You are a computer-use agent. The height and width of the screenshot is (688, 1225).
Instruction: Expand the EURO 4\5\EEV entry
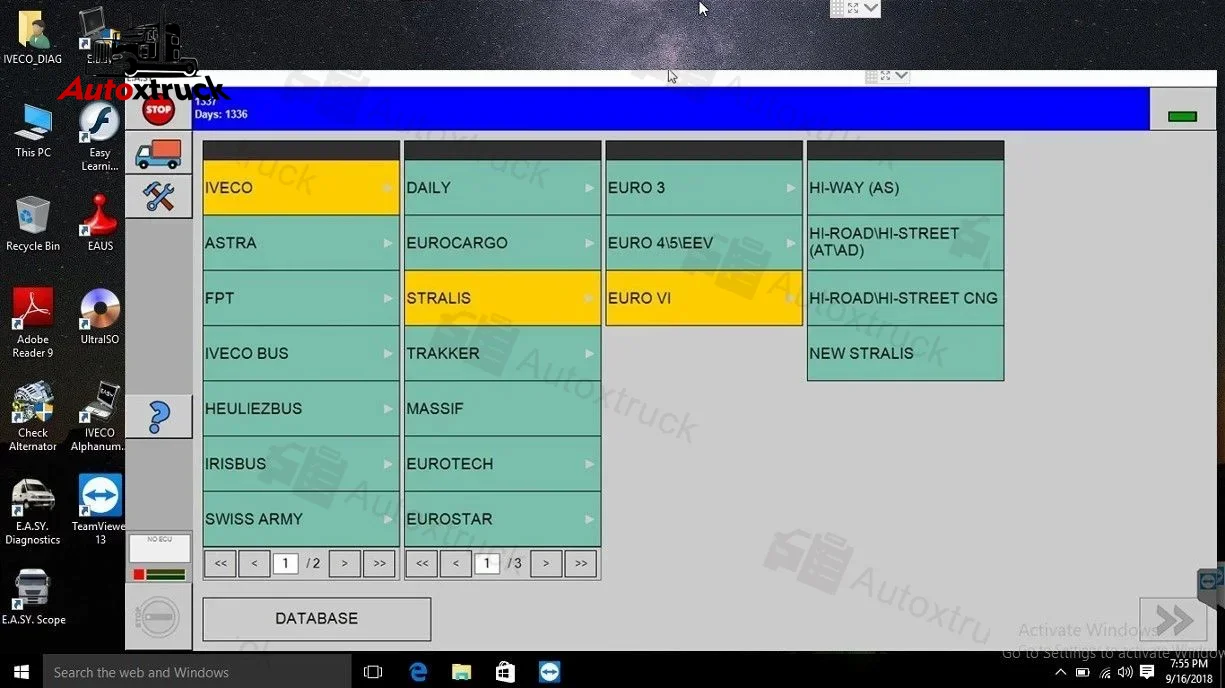pos(704,243)
